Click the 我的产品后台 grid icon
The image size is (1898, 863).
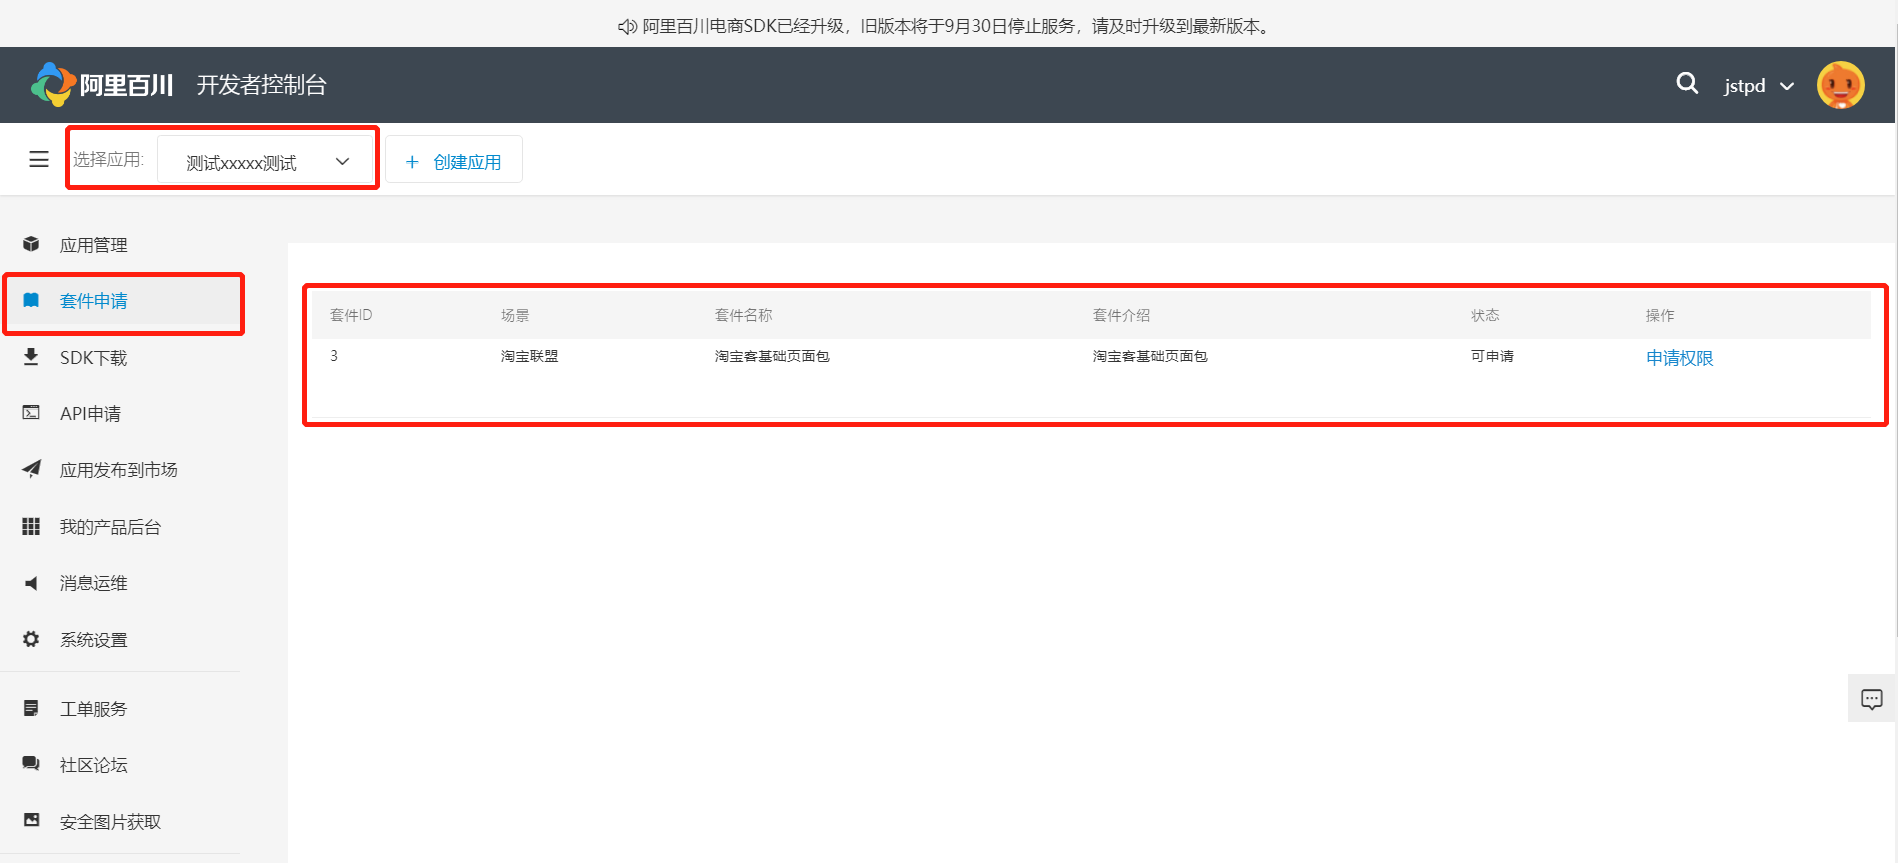tap(31, 526)
